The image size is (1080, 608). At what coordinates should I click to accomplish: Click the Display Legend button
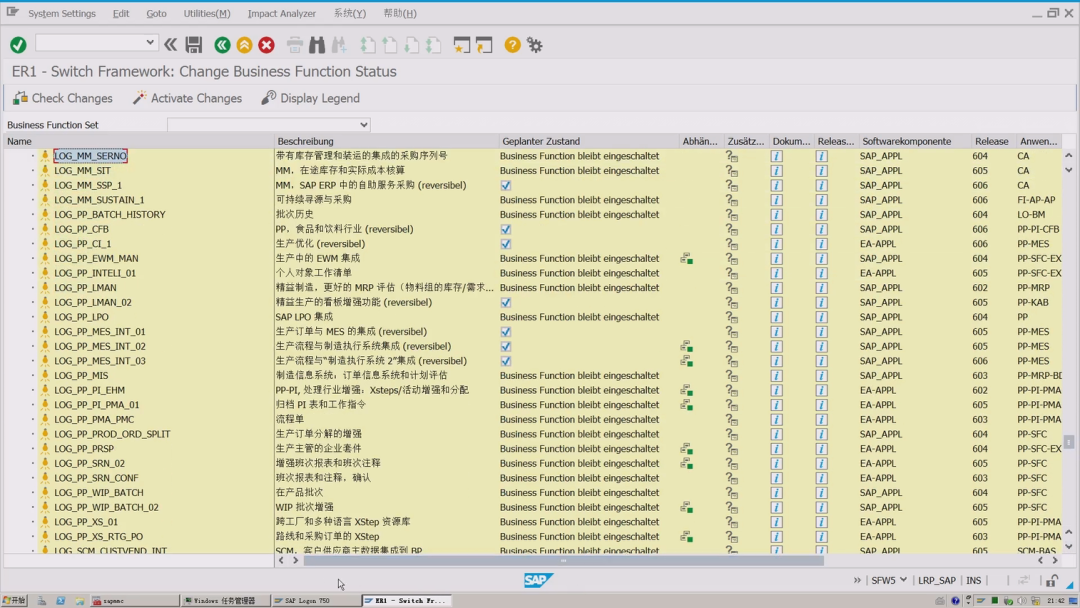point(311,98)
